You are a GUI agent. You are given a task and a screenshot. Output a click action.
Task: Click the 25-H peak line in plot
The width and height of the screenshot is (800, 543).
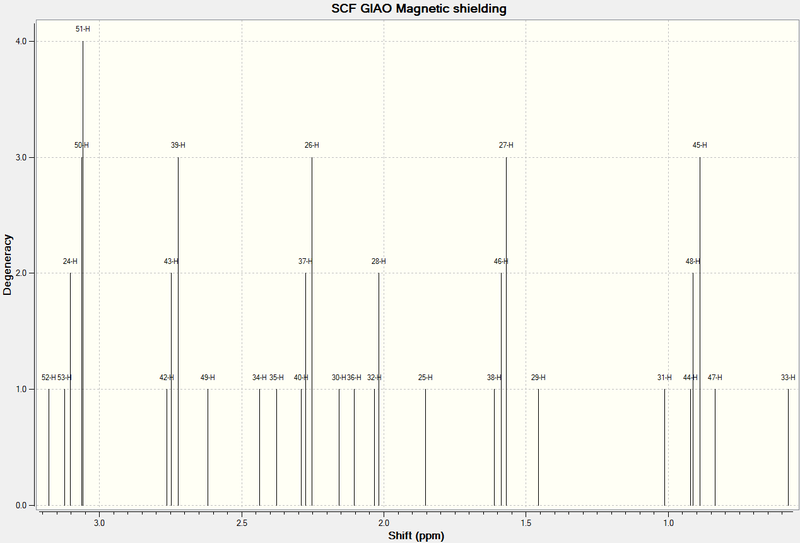coord(426,447)
